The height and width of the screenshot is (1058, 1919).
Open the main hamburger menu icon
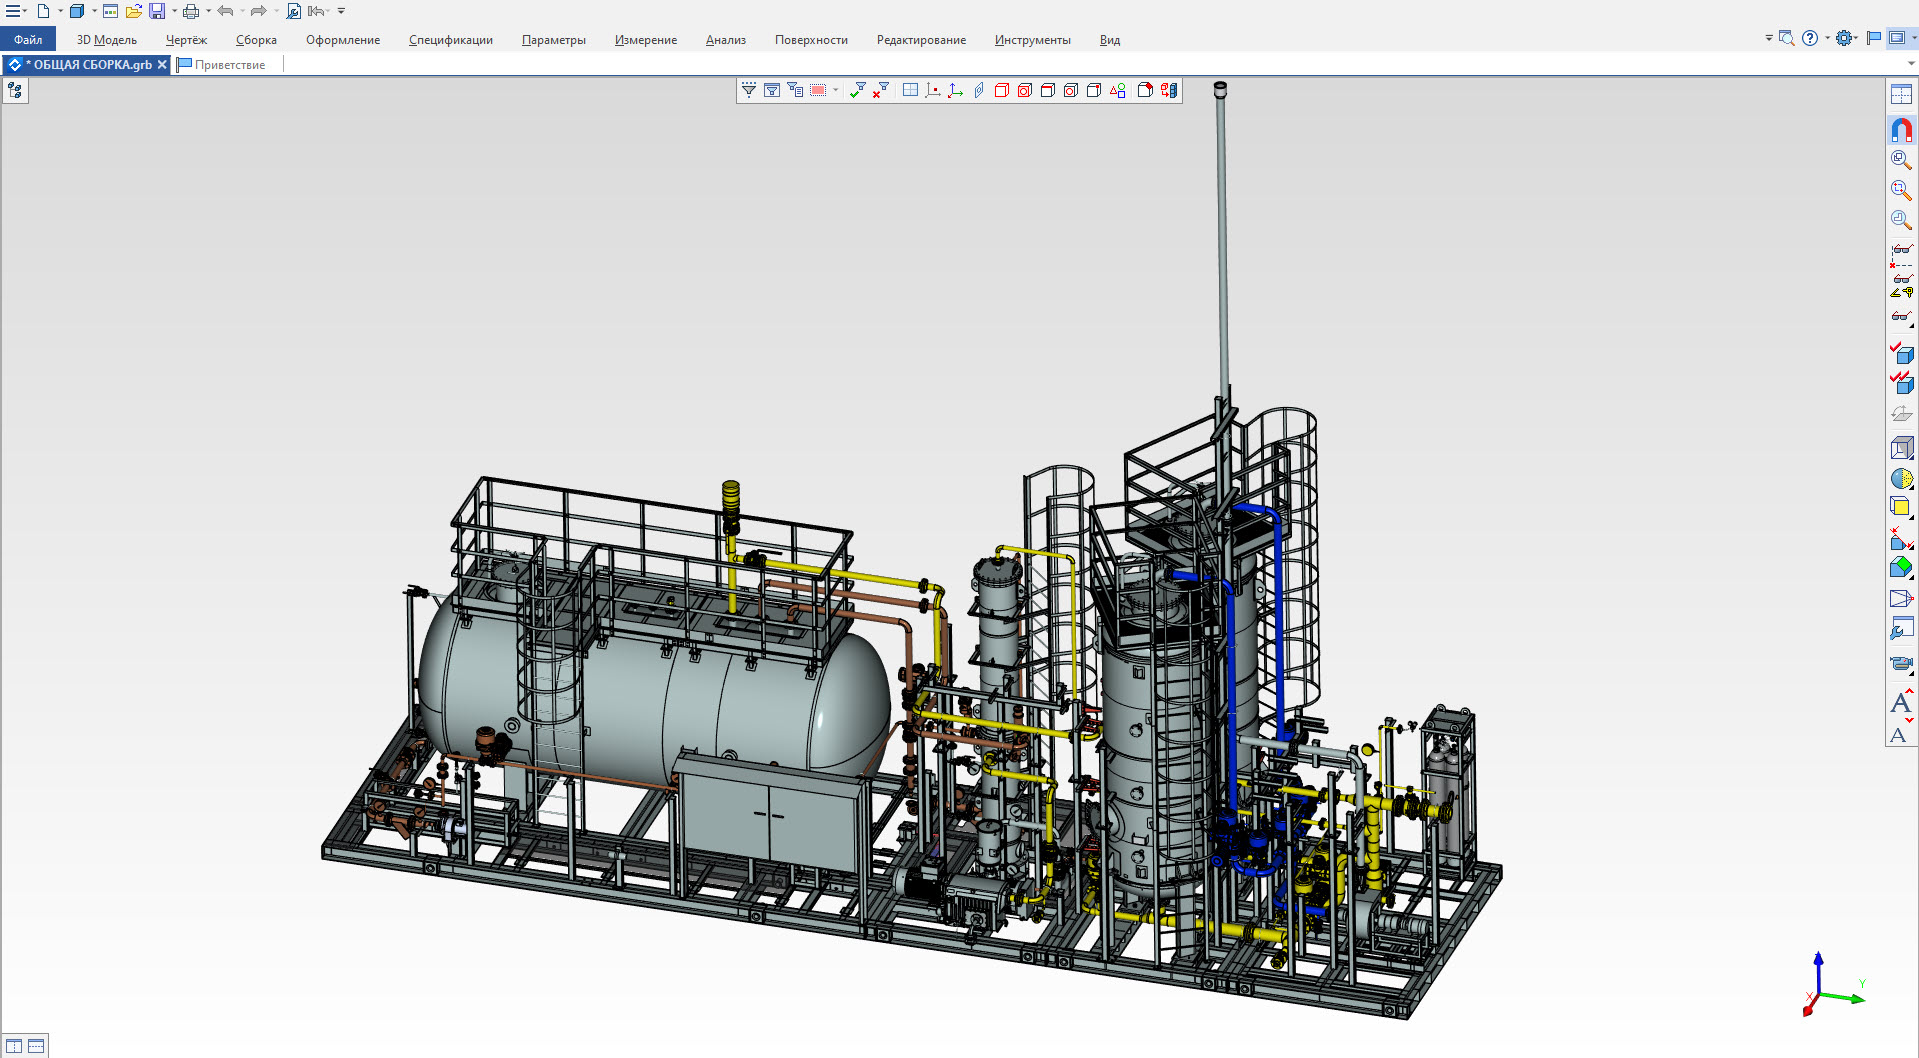13,11
